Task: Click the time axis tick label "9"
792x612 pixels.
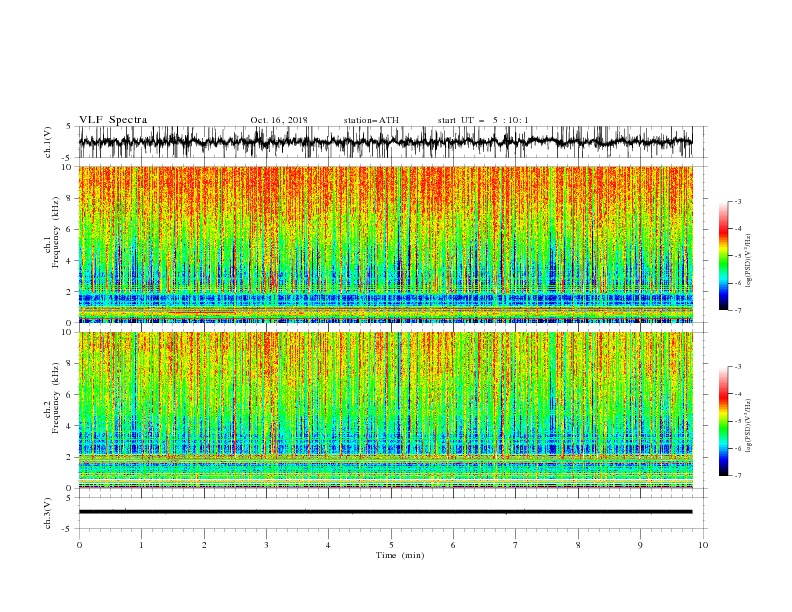Action: click(x=640, y=545)
